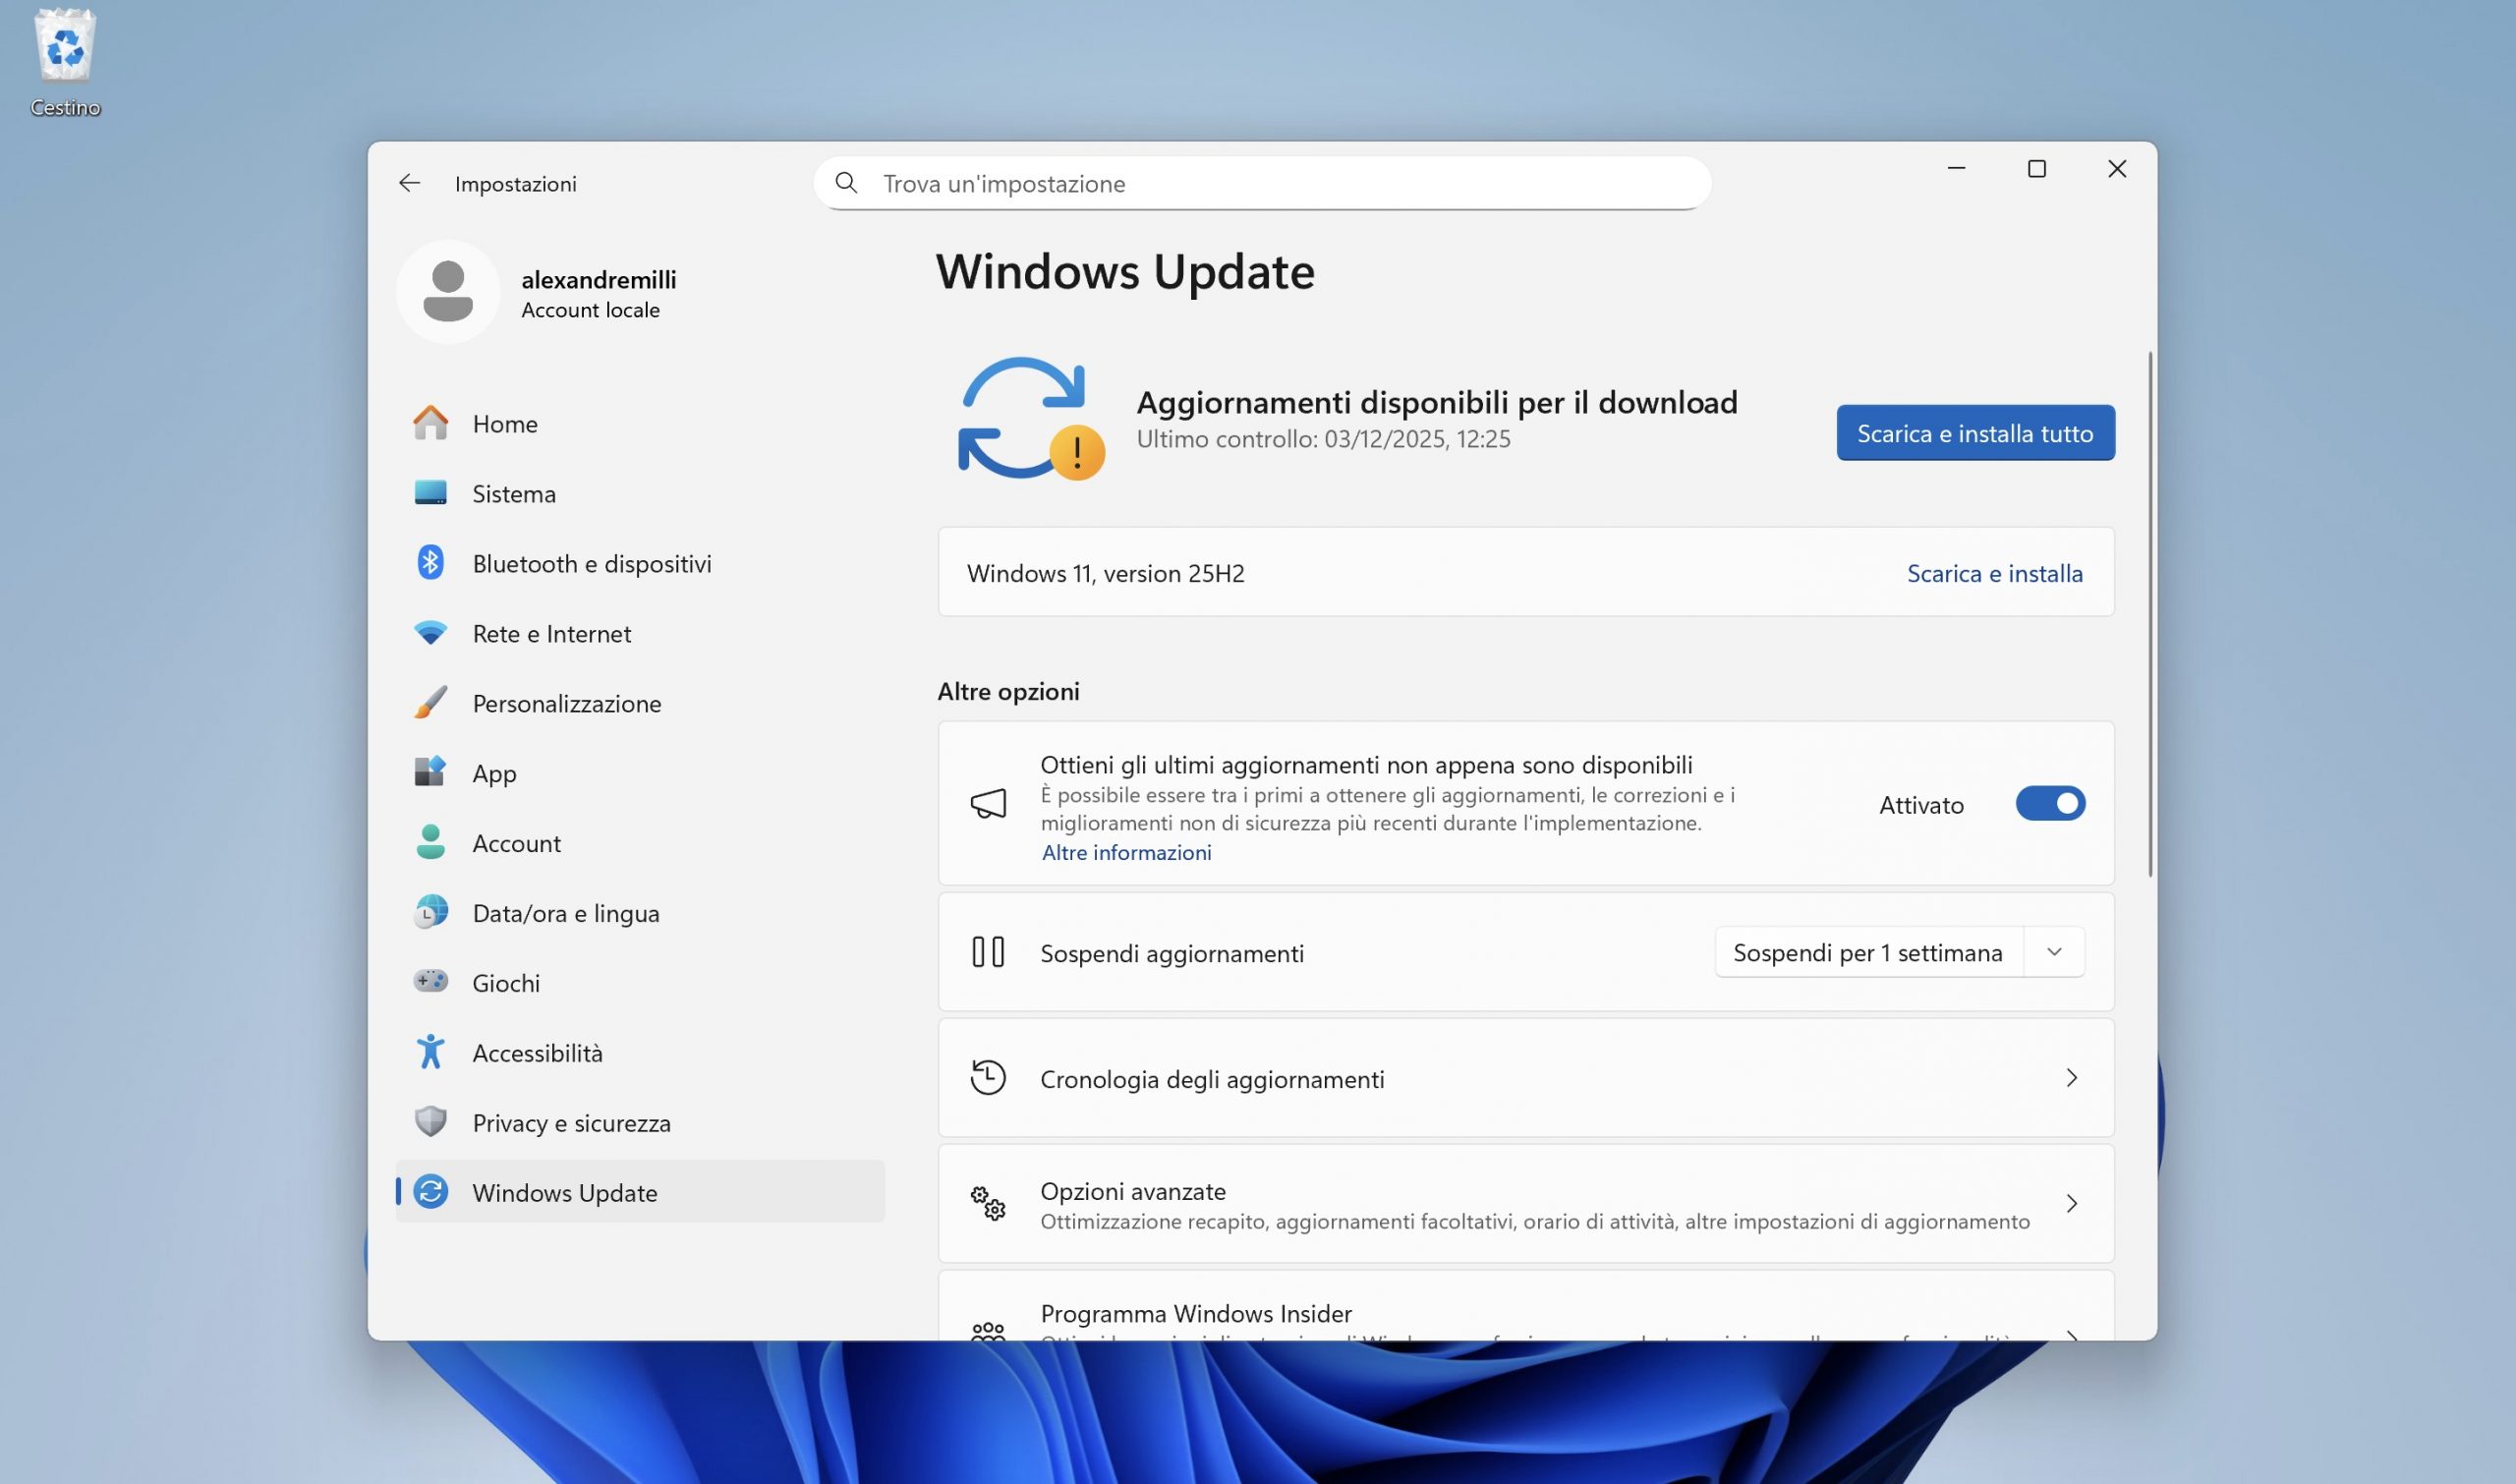Open Accessibilità via its figure icon
Viewport: 2516px width, 1484px height.
pyautogui.click(x=430, y=1052)
